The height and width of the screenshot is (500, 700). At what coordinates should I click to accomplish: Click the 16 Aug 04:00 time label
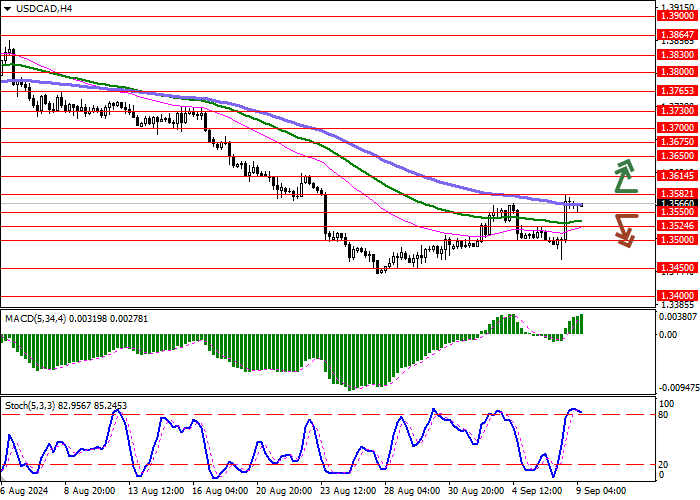pos(221,490)
